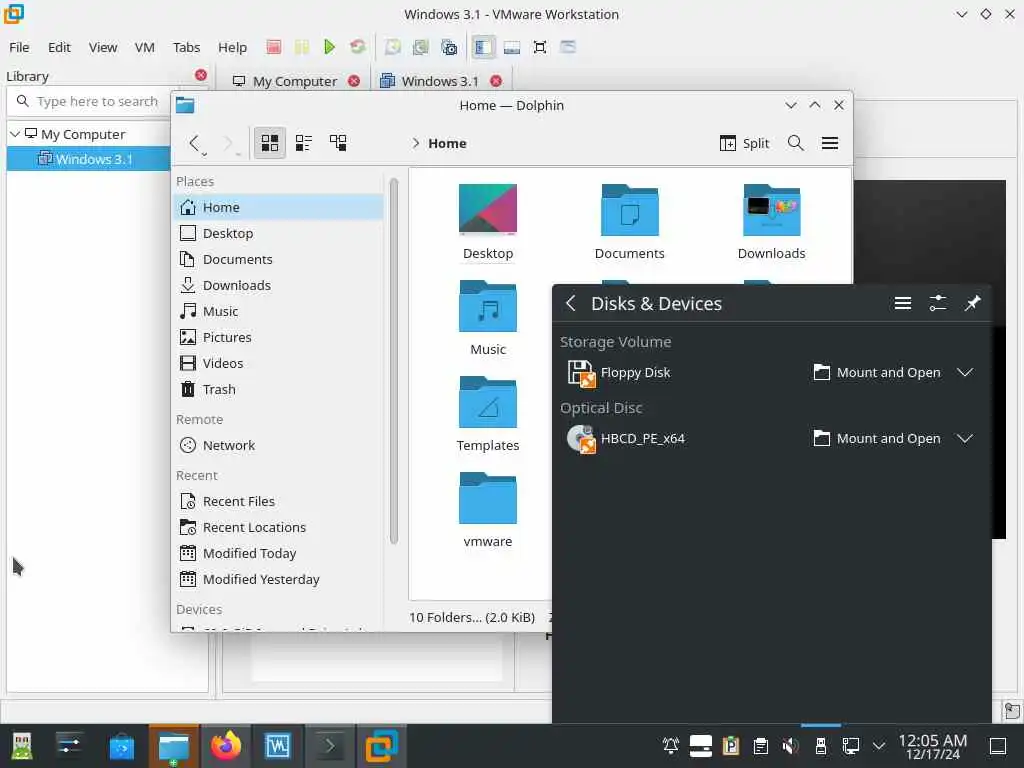Open View menu in VMware
1024x768 pixels.
click(103, 47)
